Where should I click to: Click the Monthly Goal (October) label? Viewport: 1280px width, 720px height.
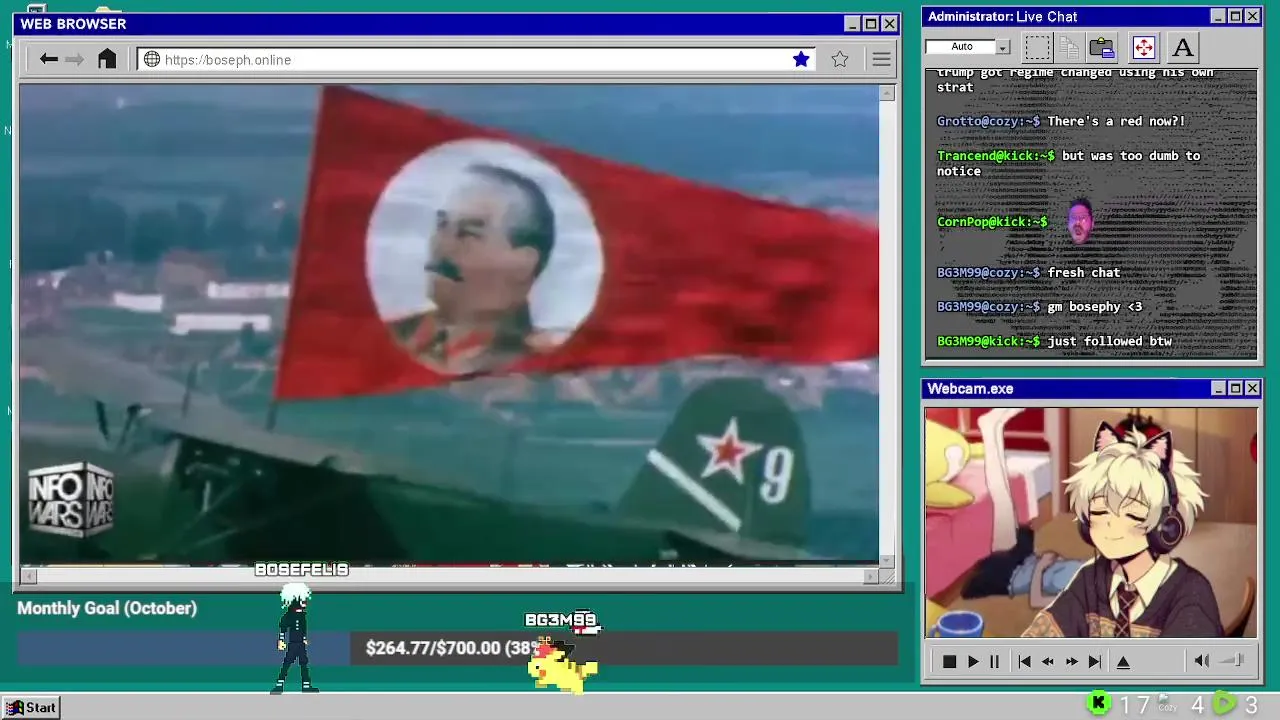[107, 608]
